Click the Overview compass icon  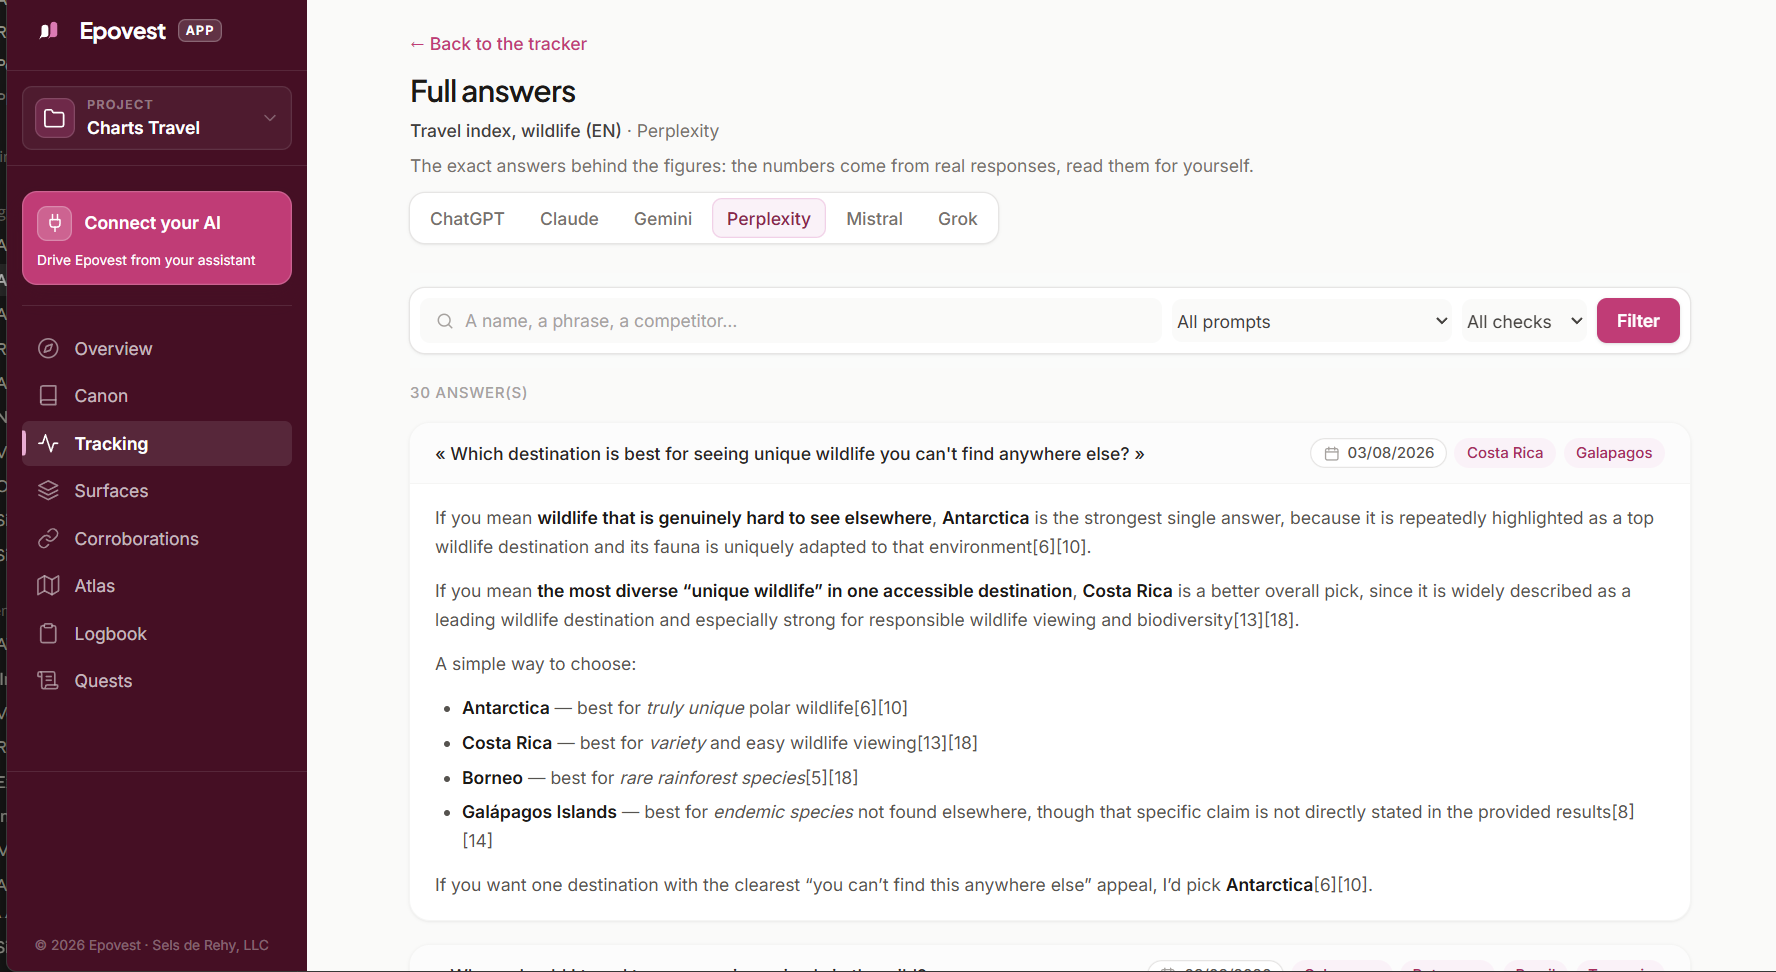pyautogui.click(x=48, y=348)
